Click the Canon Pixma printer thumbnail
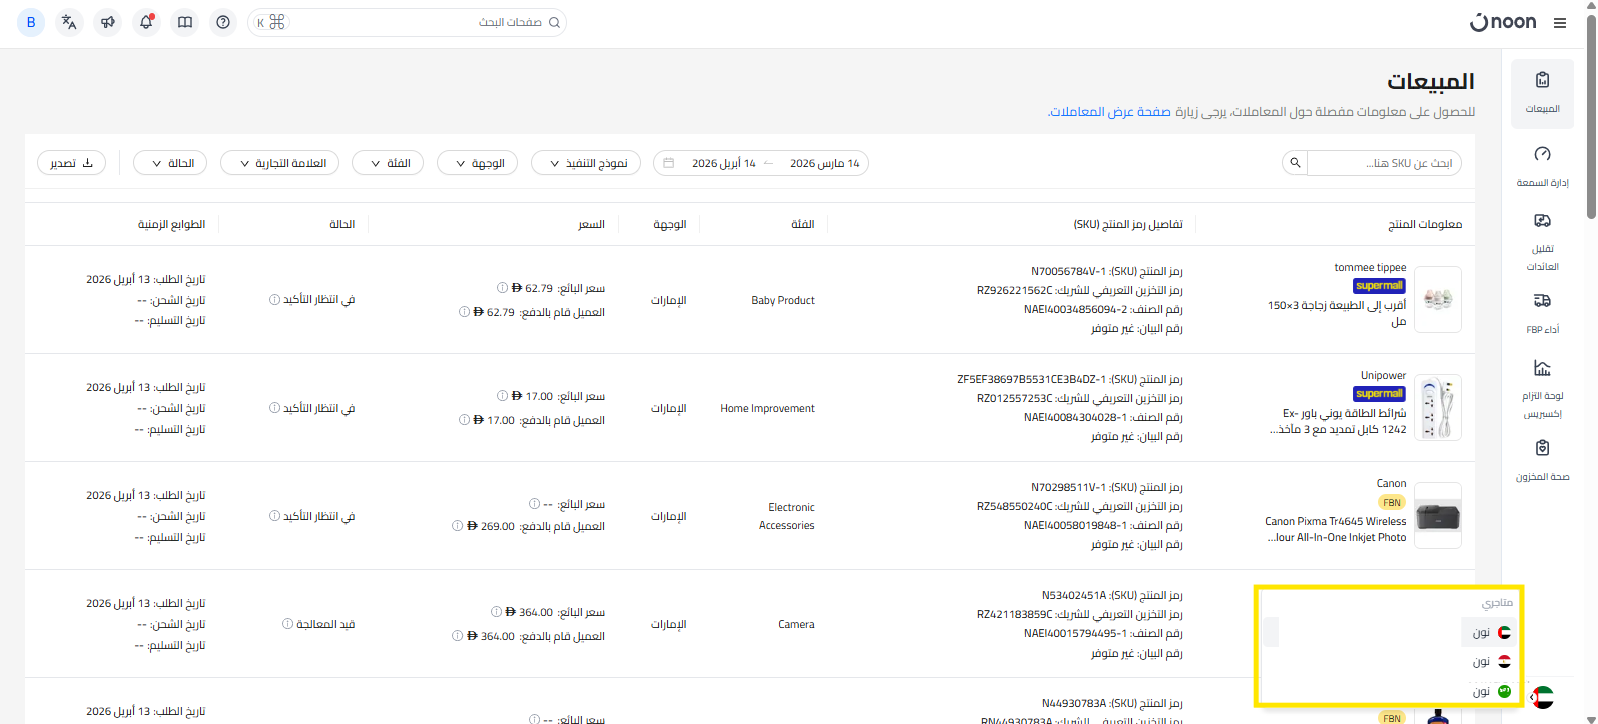The width and height of the screenshot is (1598, 724). click(1438, 516)
